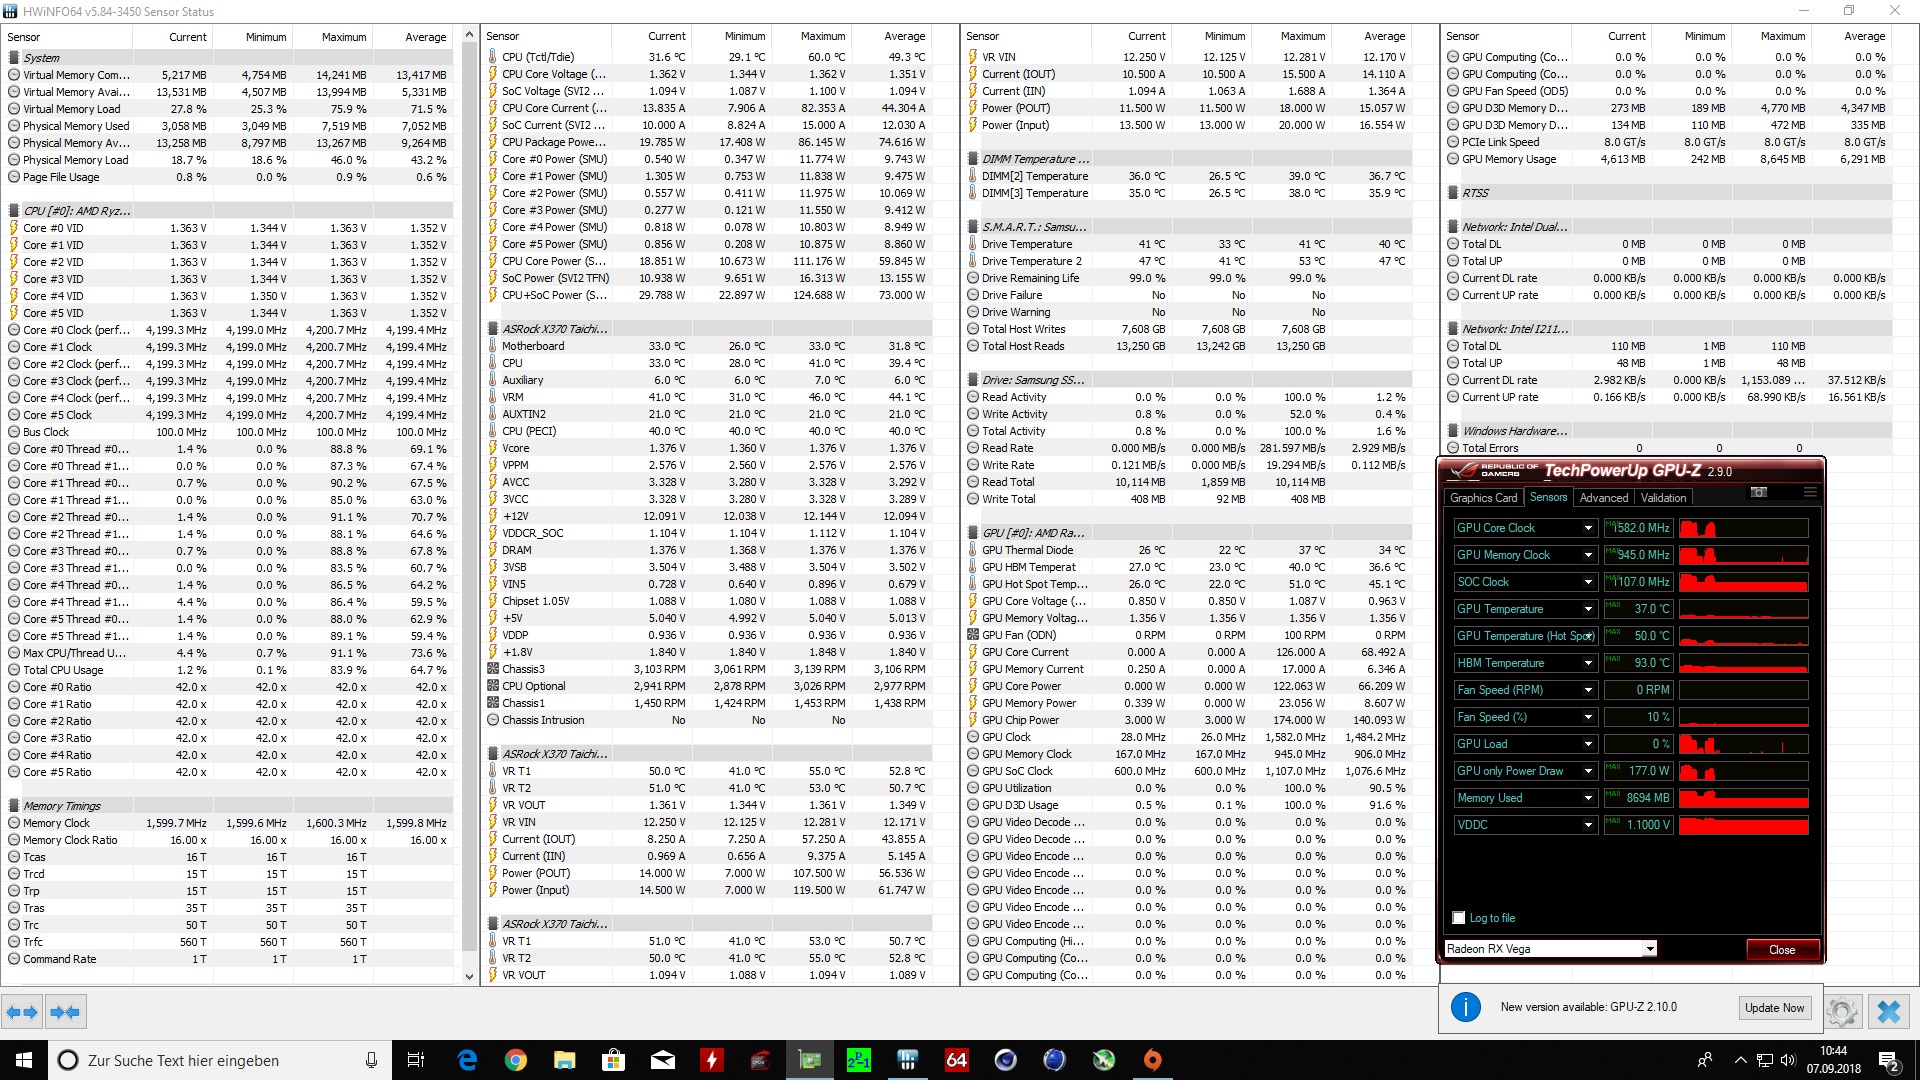Image resolution: width=1920 pixels, height=1080 pixels.
Task: Click the fan icon beside GPU Fan (ODN)
Action: [x=973, y=635]
